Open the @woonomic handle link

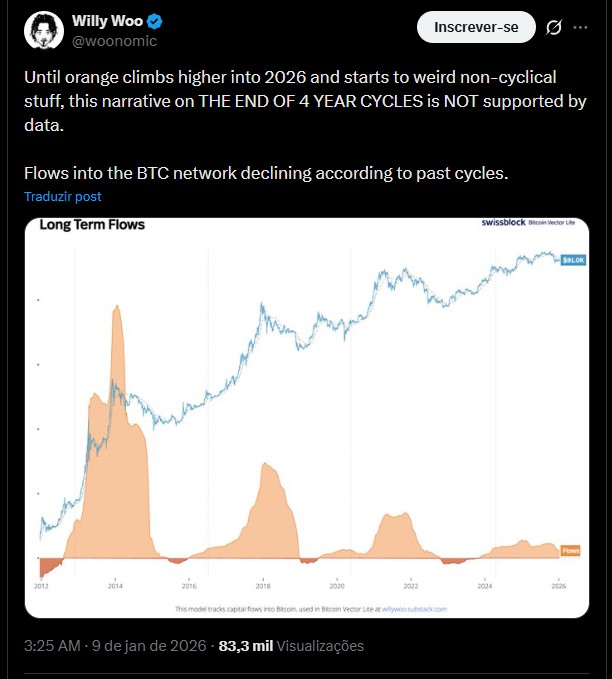(x=114, y=41)
